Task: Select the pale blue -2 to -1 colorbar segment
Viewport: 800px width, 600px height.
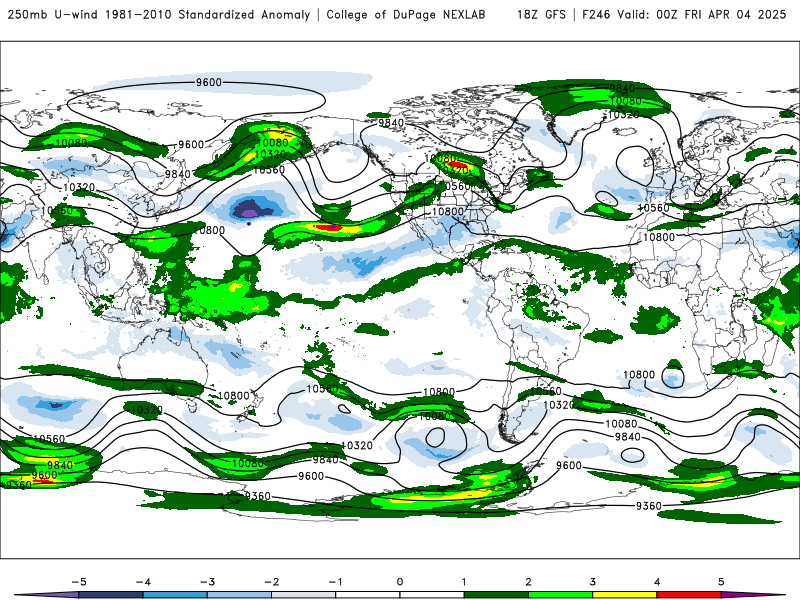Action: coord(304,595)
